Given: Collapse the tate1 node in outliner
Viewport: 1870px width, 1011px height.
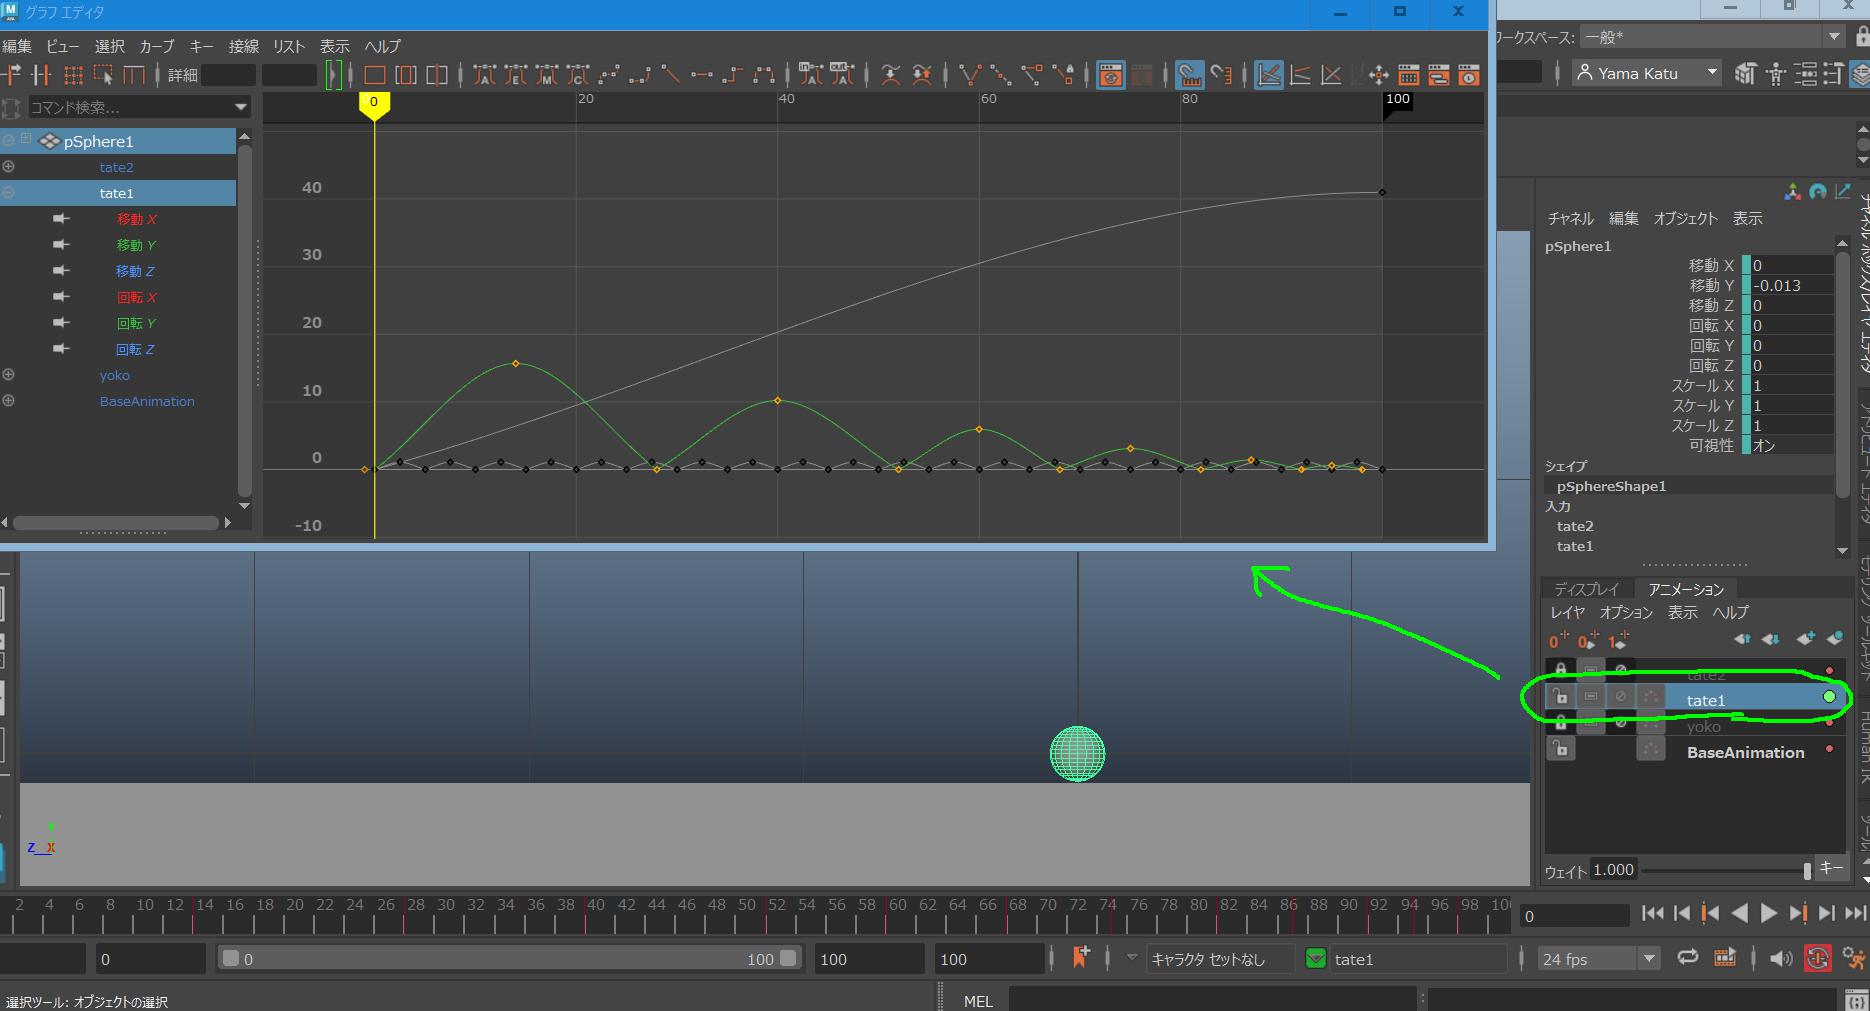Looking at the screenshot, I should click(8, 193).
